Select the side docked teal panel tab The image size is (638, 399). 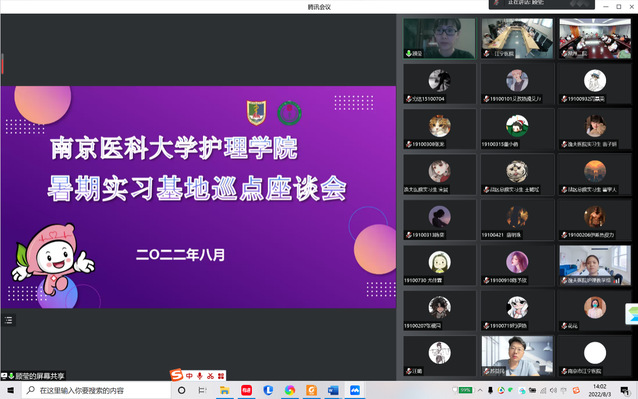(x=632, y=314)
